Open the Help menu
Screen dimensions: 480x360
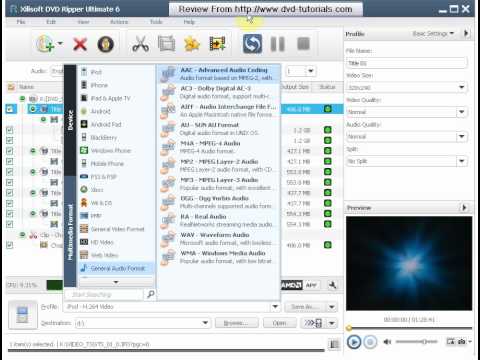tap(189, 22)
